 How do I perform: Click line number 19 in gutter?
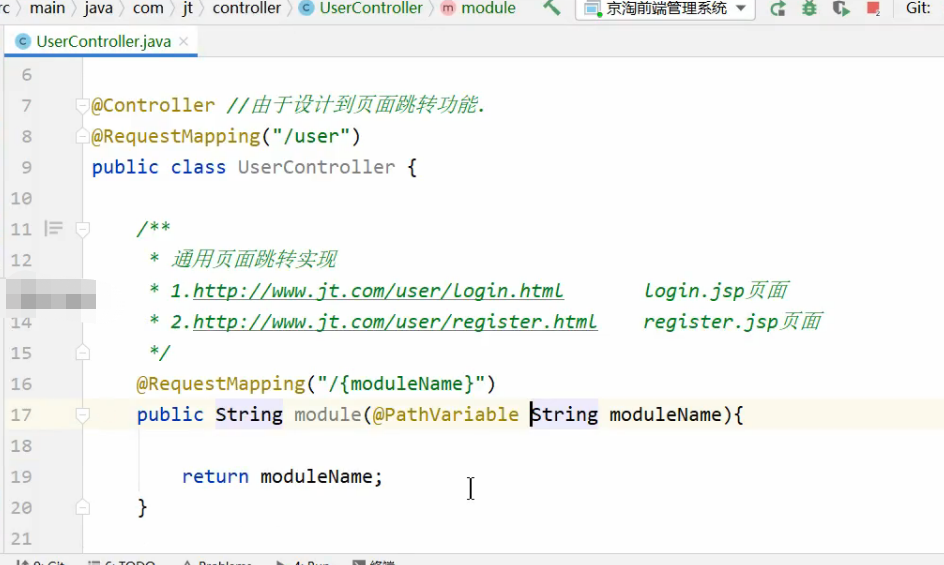point(21,477)
